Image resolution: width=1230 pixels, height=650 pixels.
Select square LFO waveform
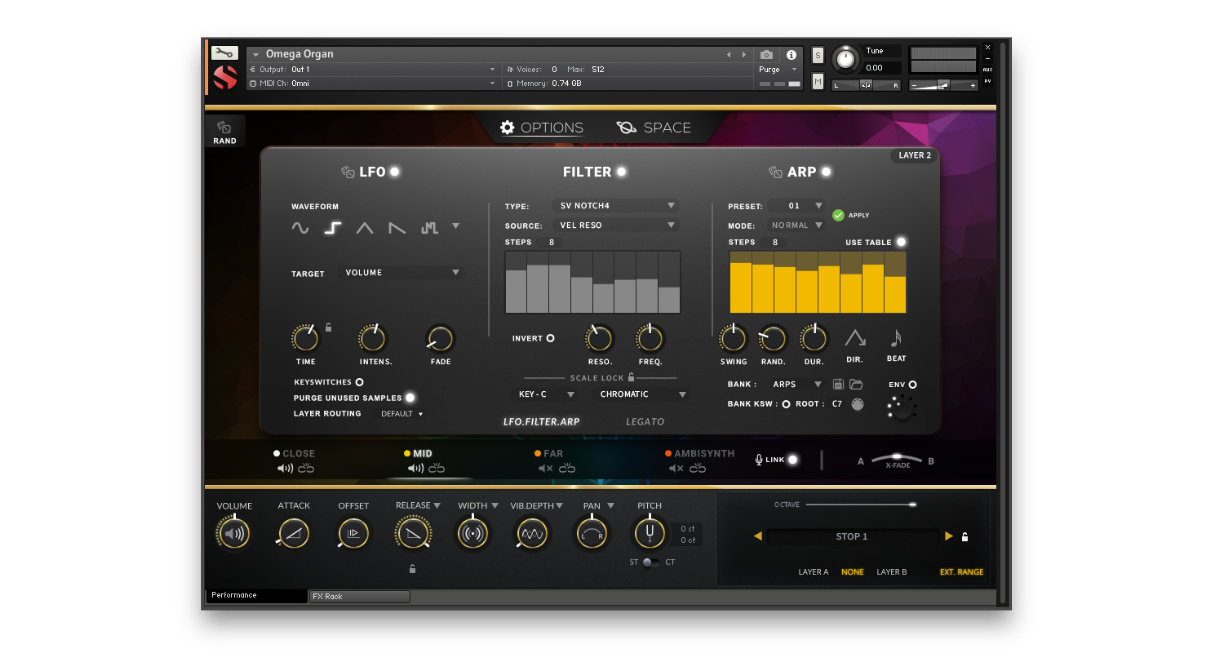click(x=333, y=228)
